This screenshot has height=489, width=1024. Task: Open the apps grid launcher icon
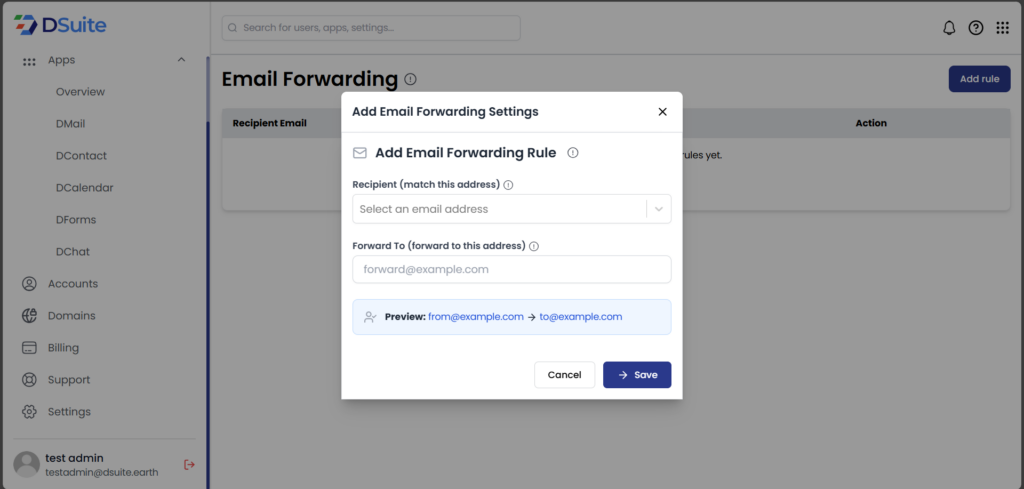click(1003, 28)
